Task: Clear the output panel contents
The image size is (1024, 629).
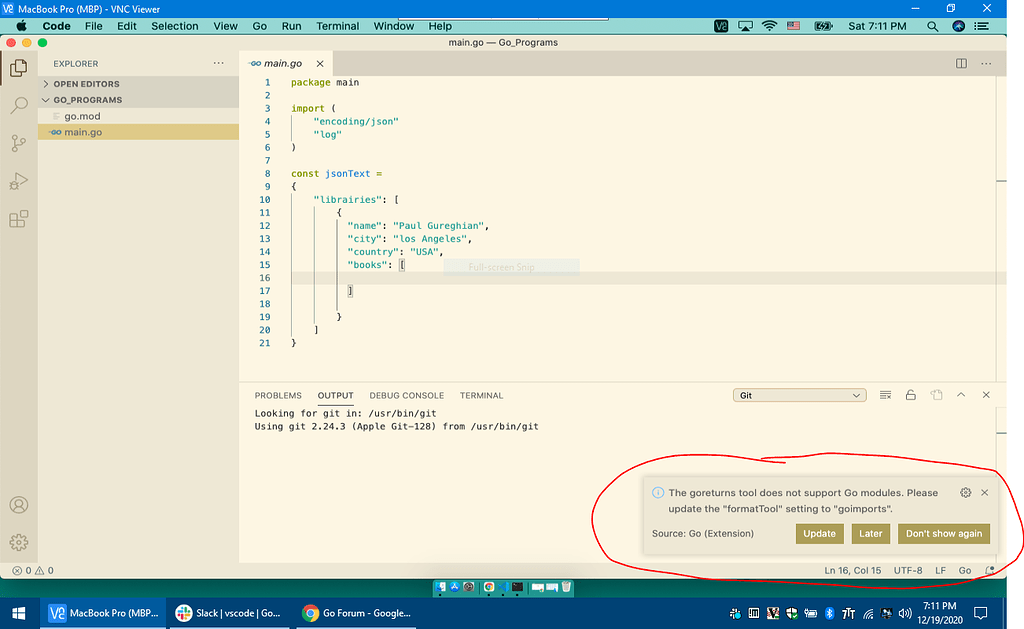Action: (x=885, y=395)
